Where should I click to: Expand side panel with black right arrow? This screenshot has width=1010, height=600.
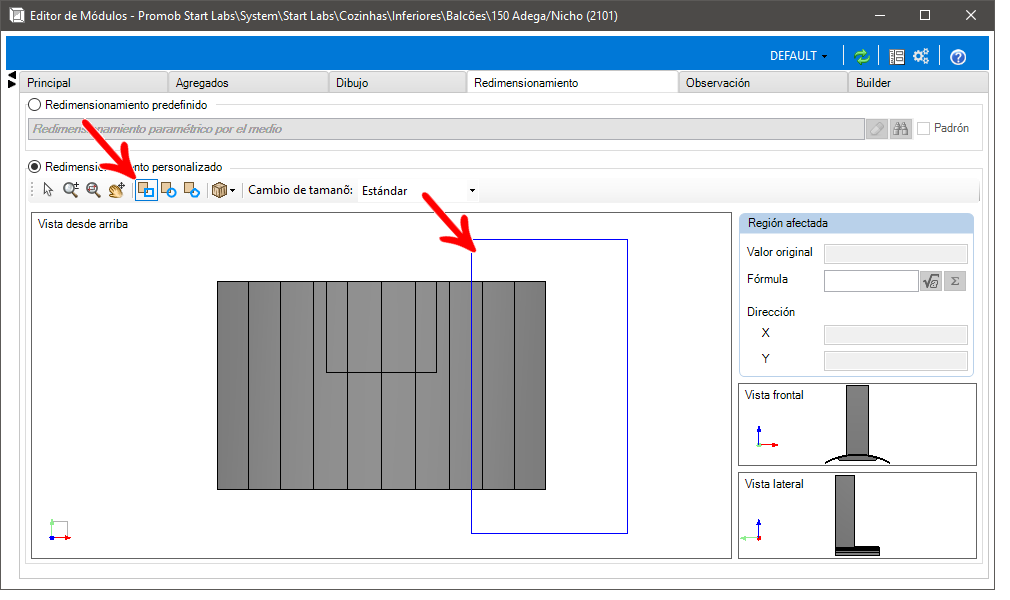[x=12, y=84]
